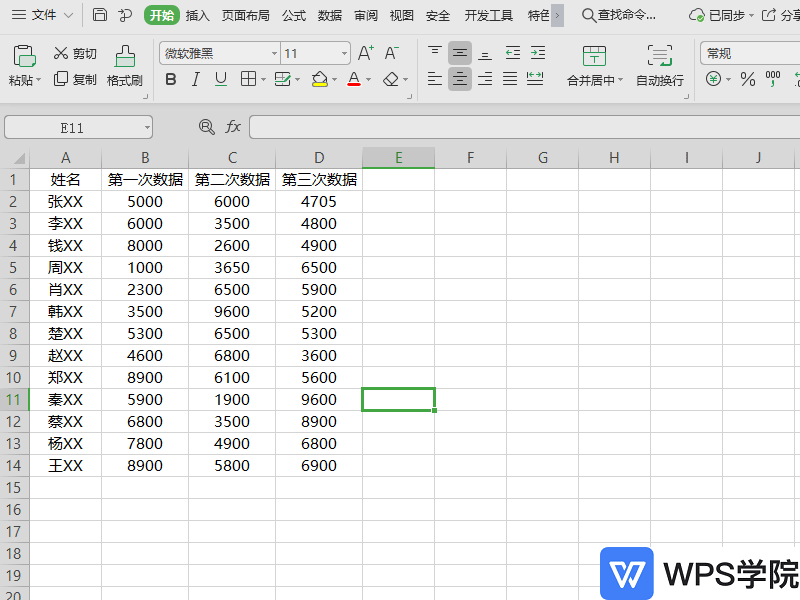Click the fill color bucket swatch
Image resolution: width=800 pixels, height=600 pixels.
(319, 79)
